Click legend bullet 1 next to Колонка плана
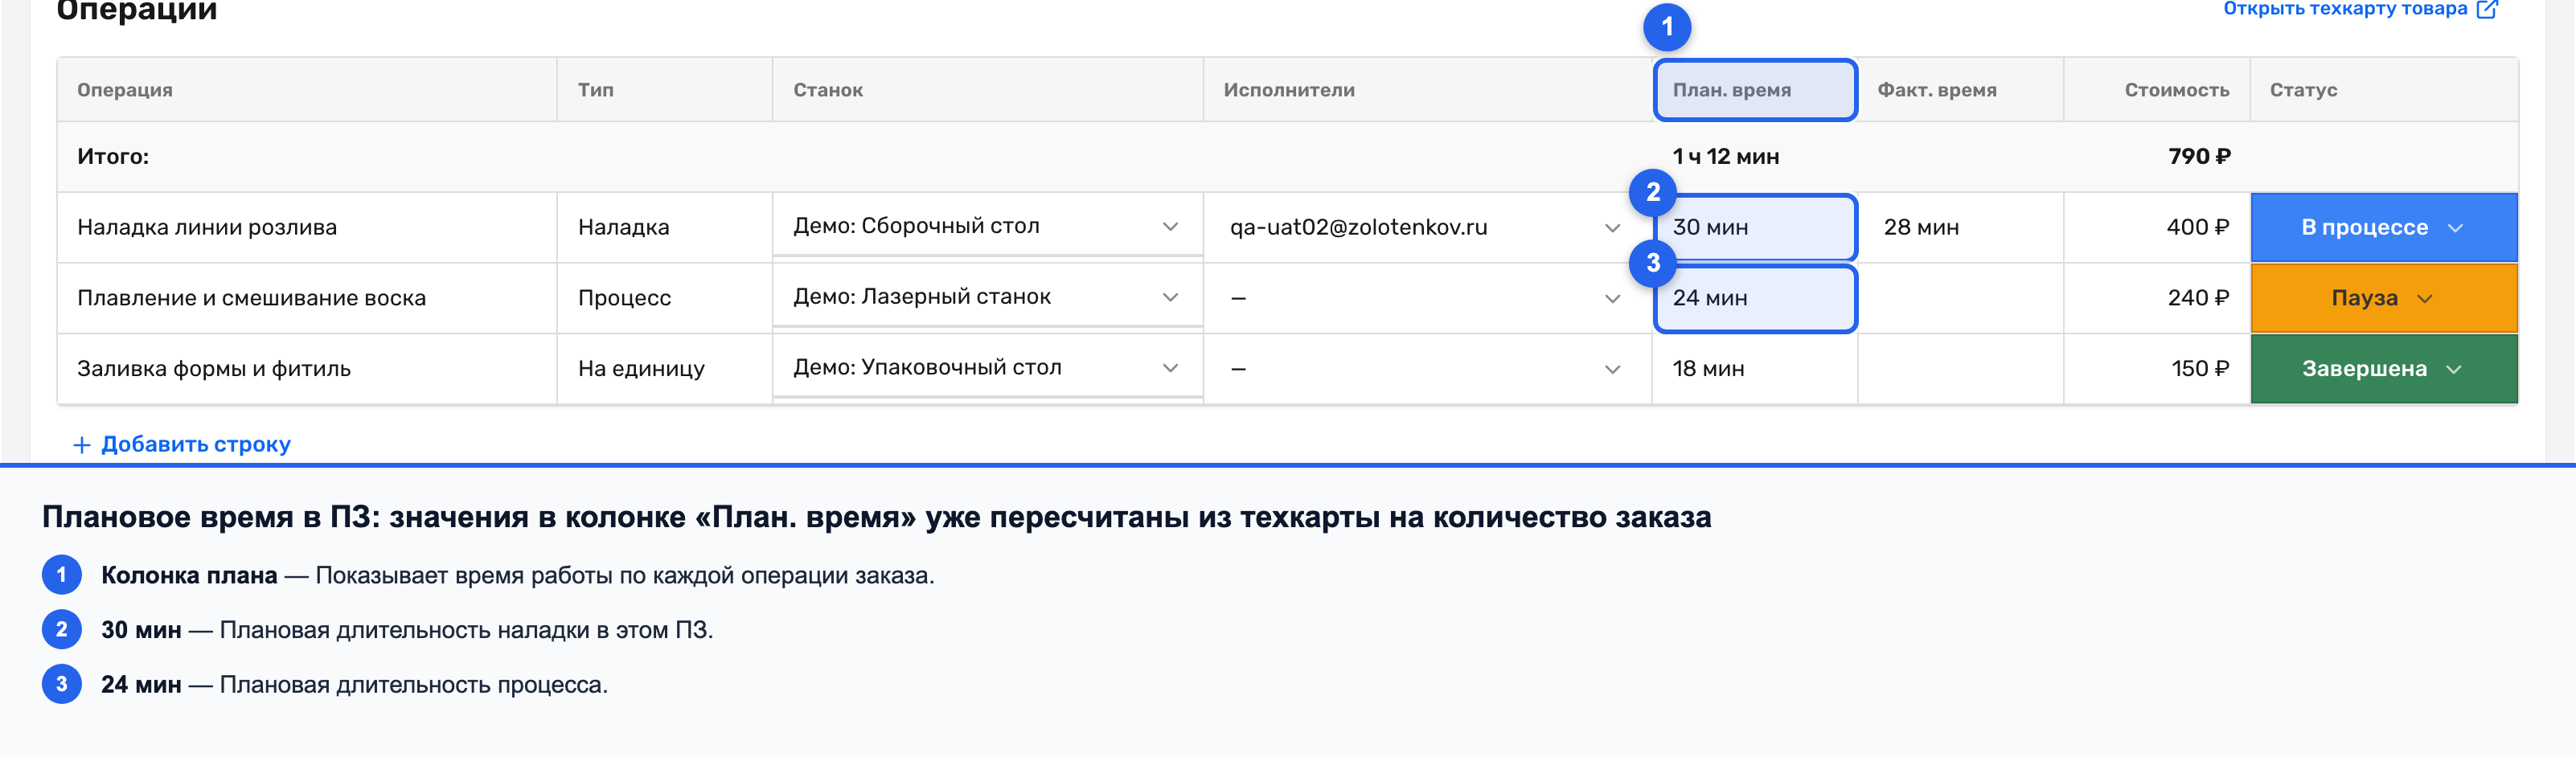The image size is (2576, 757). 62,575
